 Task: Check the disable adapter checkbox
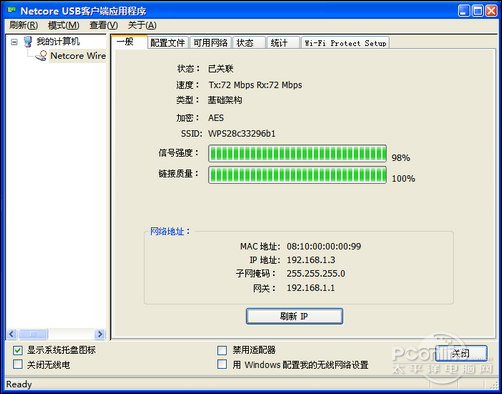tap(222, 350)
